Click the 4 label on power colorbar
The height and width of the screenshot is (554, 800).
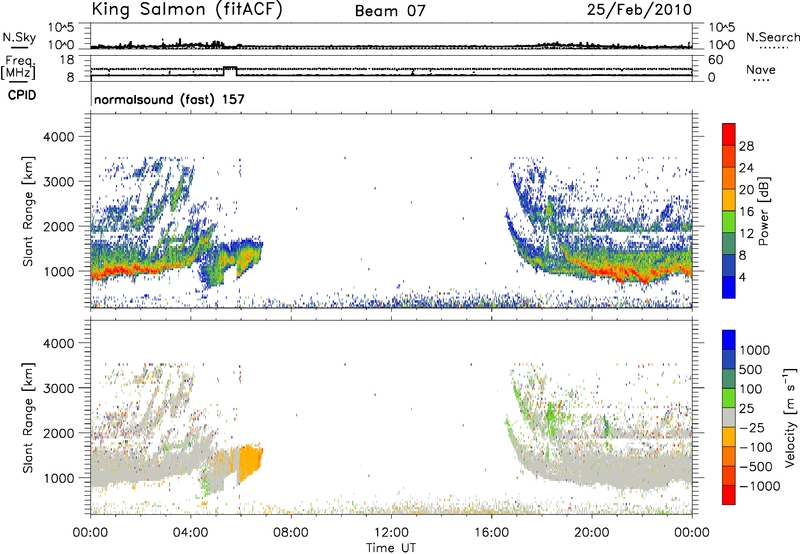coord(743,278)
